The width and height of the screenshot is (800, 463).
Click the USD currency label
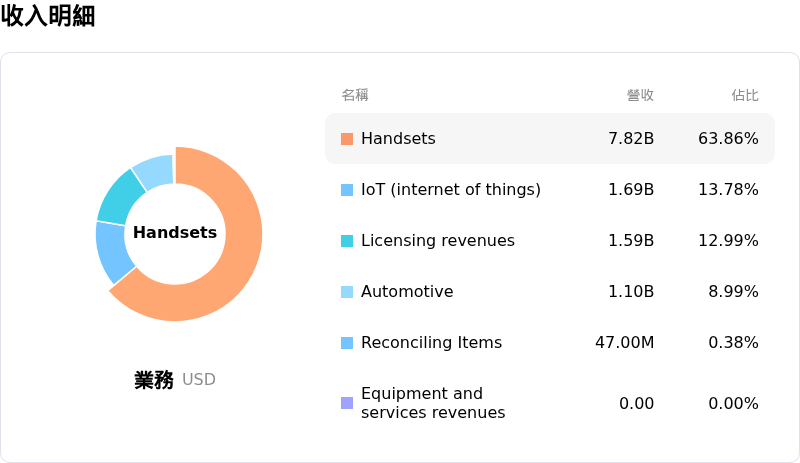click(199, 380)
